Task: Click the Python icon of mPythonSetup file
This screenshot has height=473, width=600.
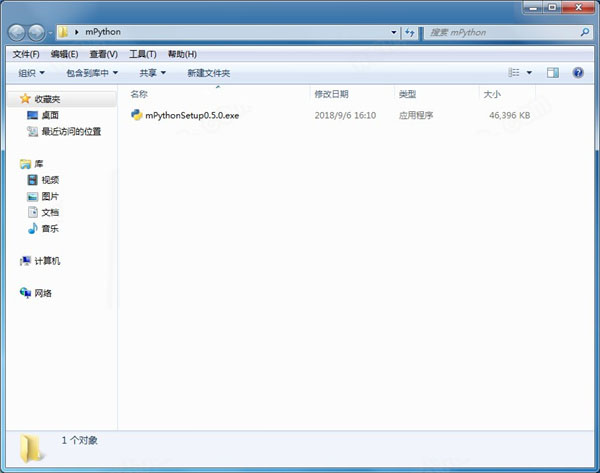Action: click(x=137, y=115)
